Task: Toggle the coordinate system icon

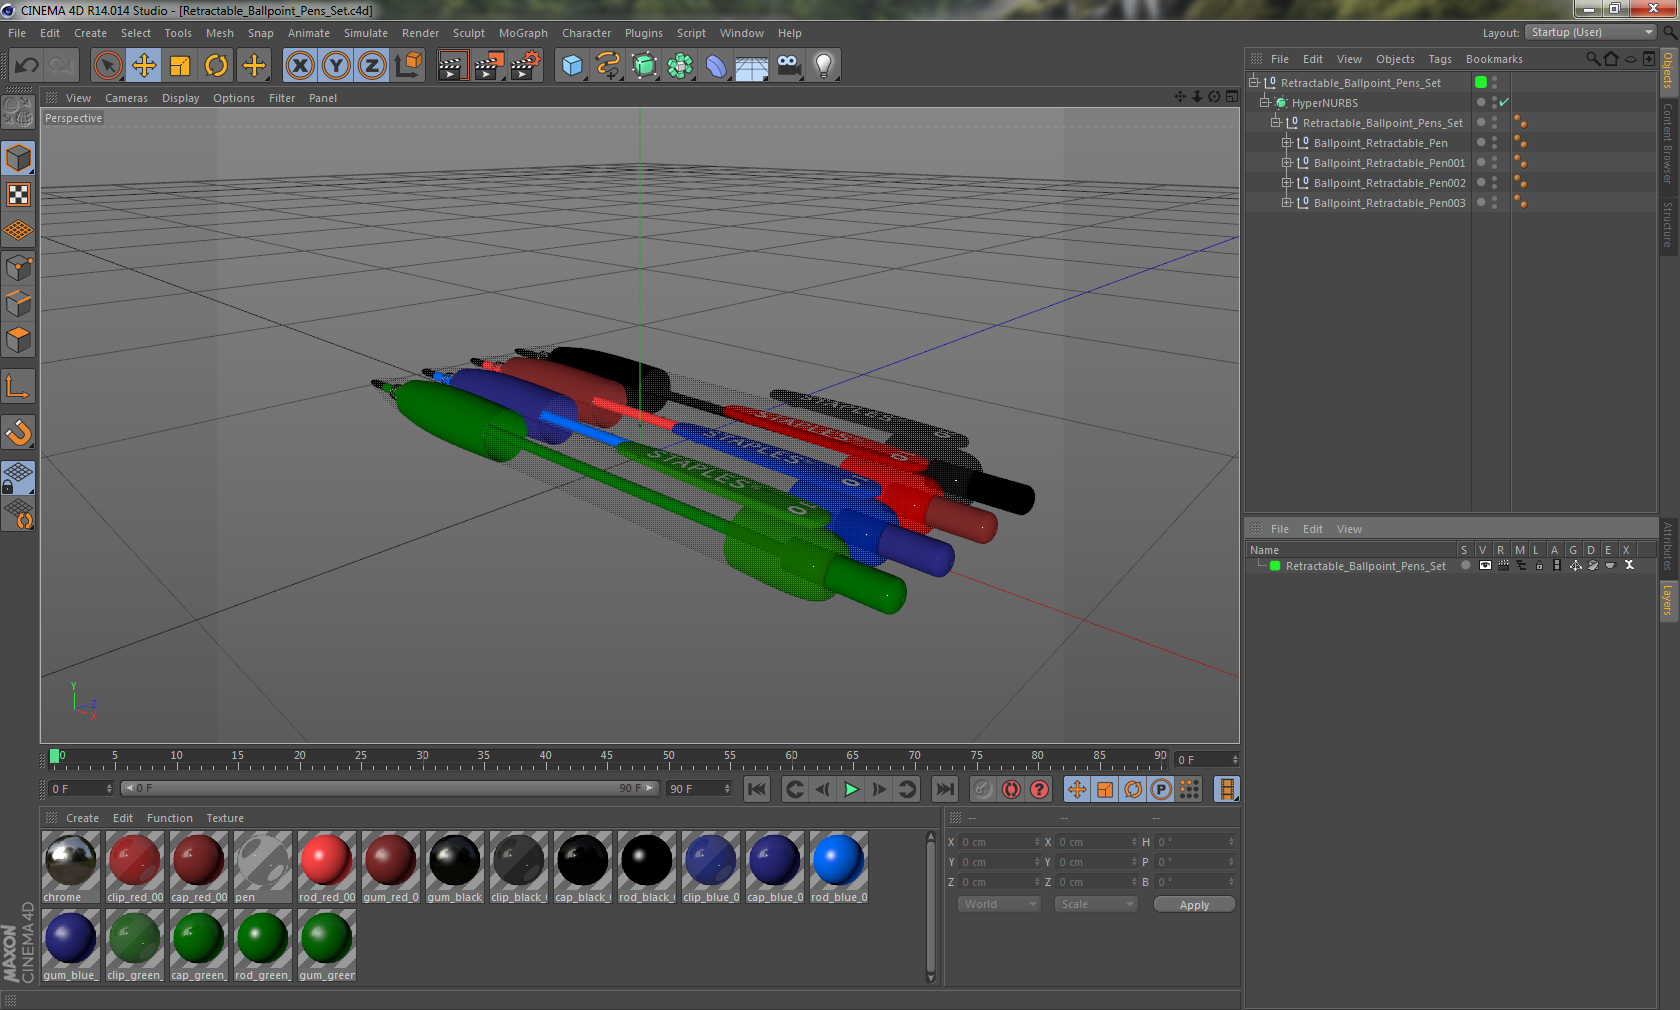Action: pyautogui.click(x=408, y=66)
